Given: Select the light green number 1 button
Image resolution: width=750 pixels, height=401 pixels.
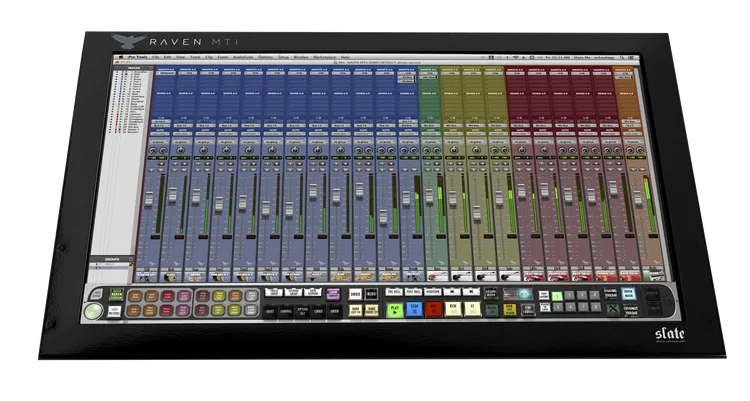Looking at the screenshot, I should pos(557,296).
